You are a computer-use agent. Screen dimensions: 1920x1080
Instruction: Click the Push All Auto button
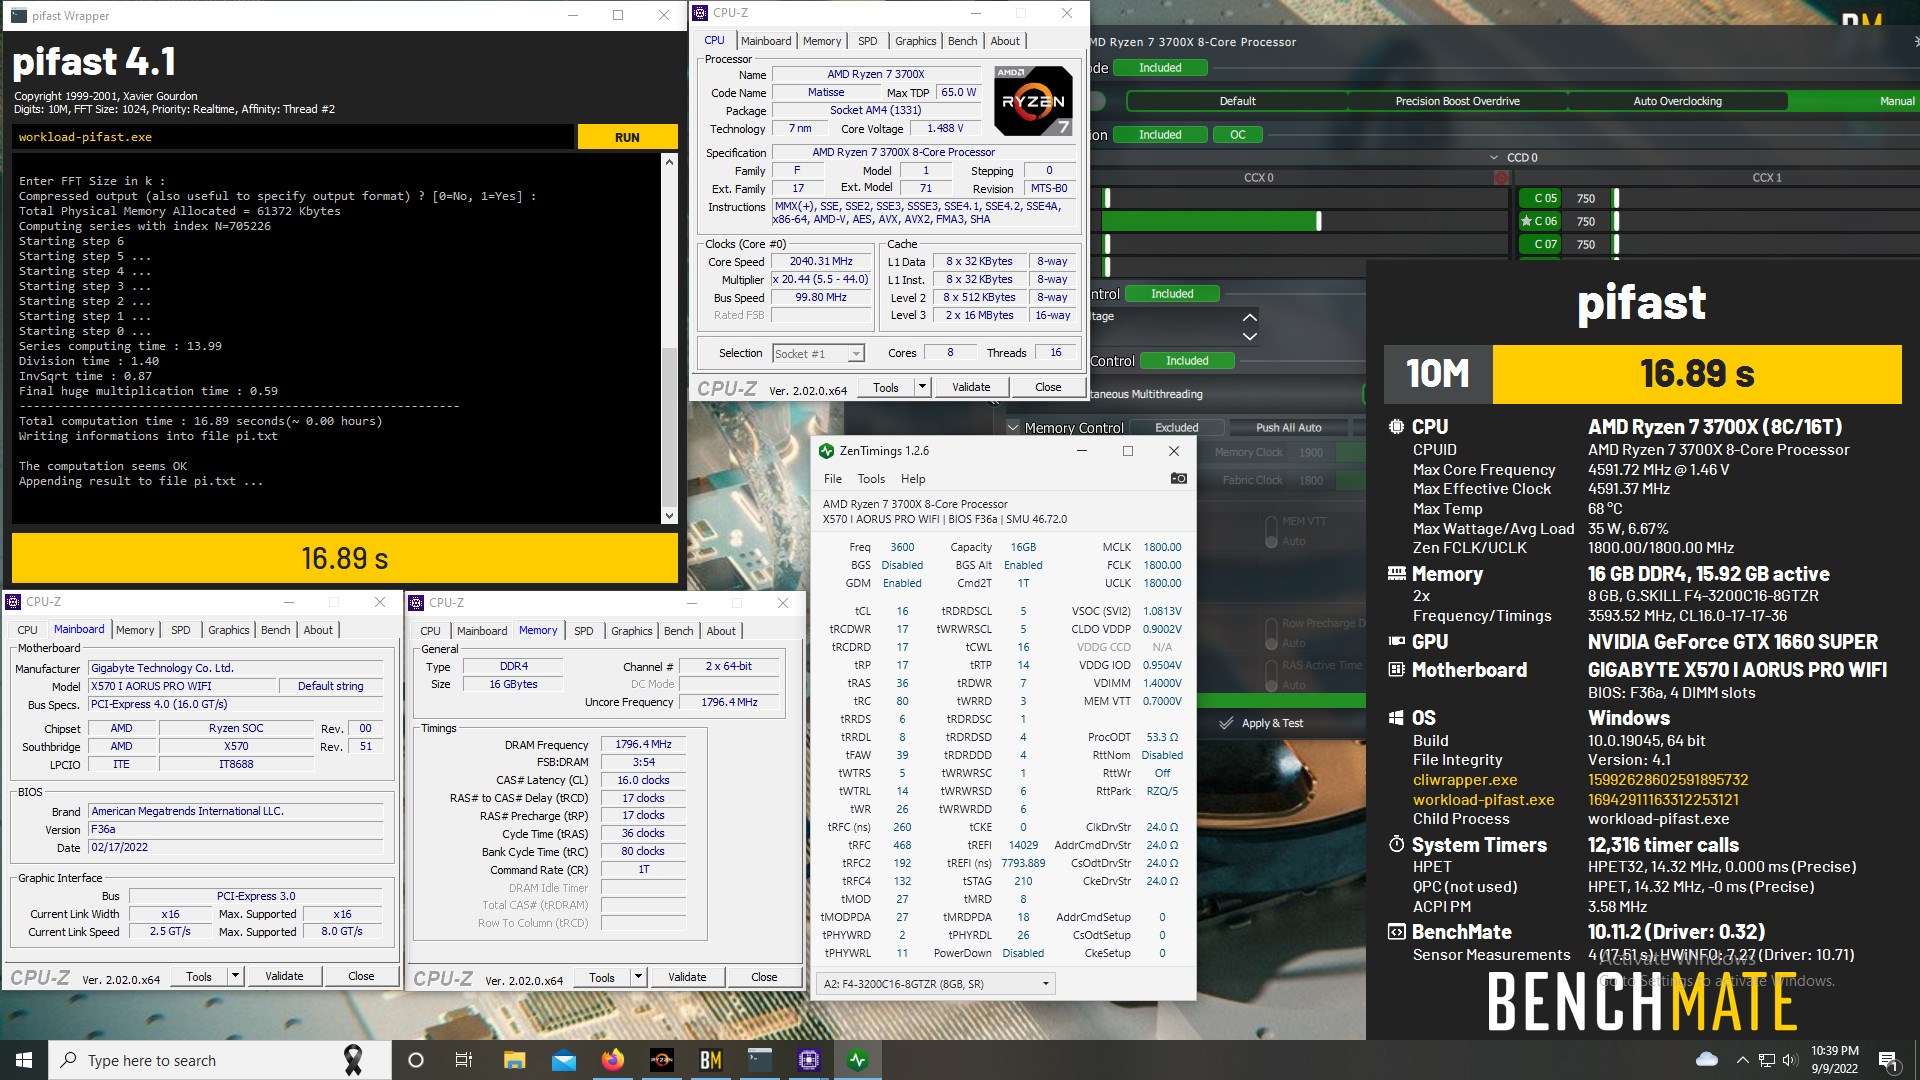[1288, 428]
